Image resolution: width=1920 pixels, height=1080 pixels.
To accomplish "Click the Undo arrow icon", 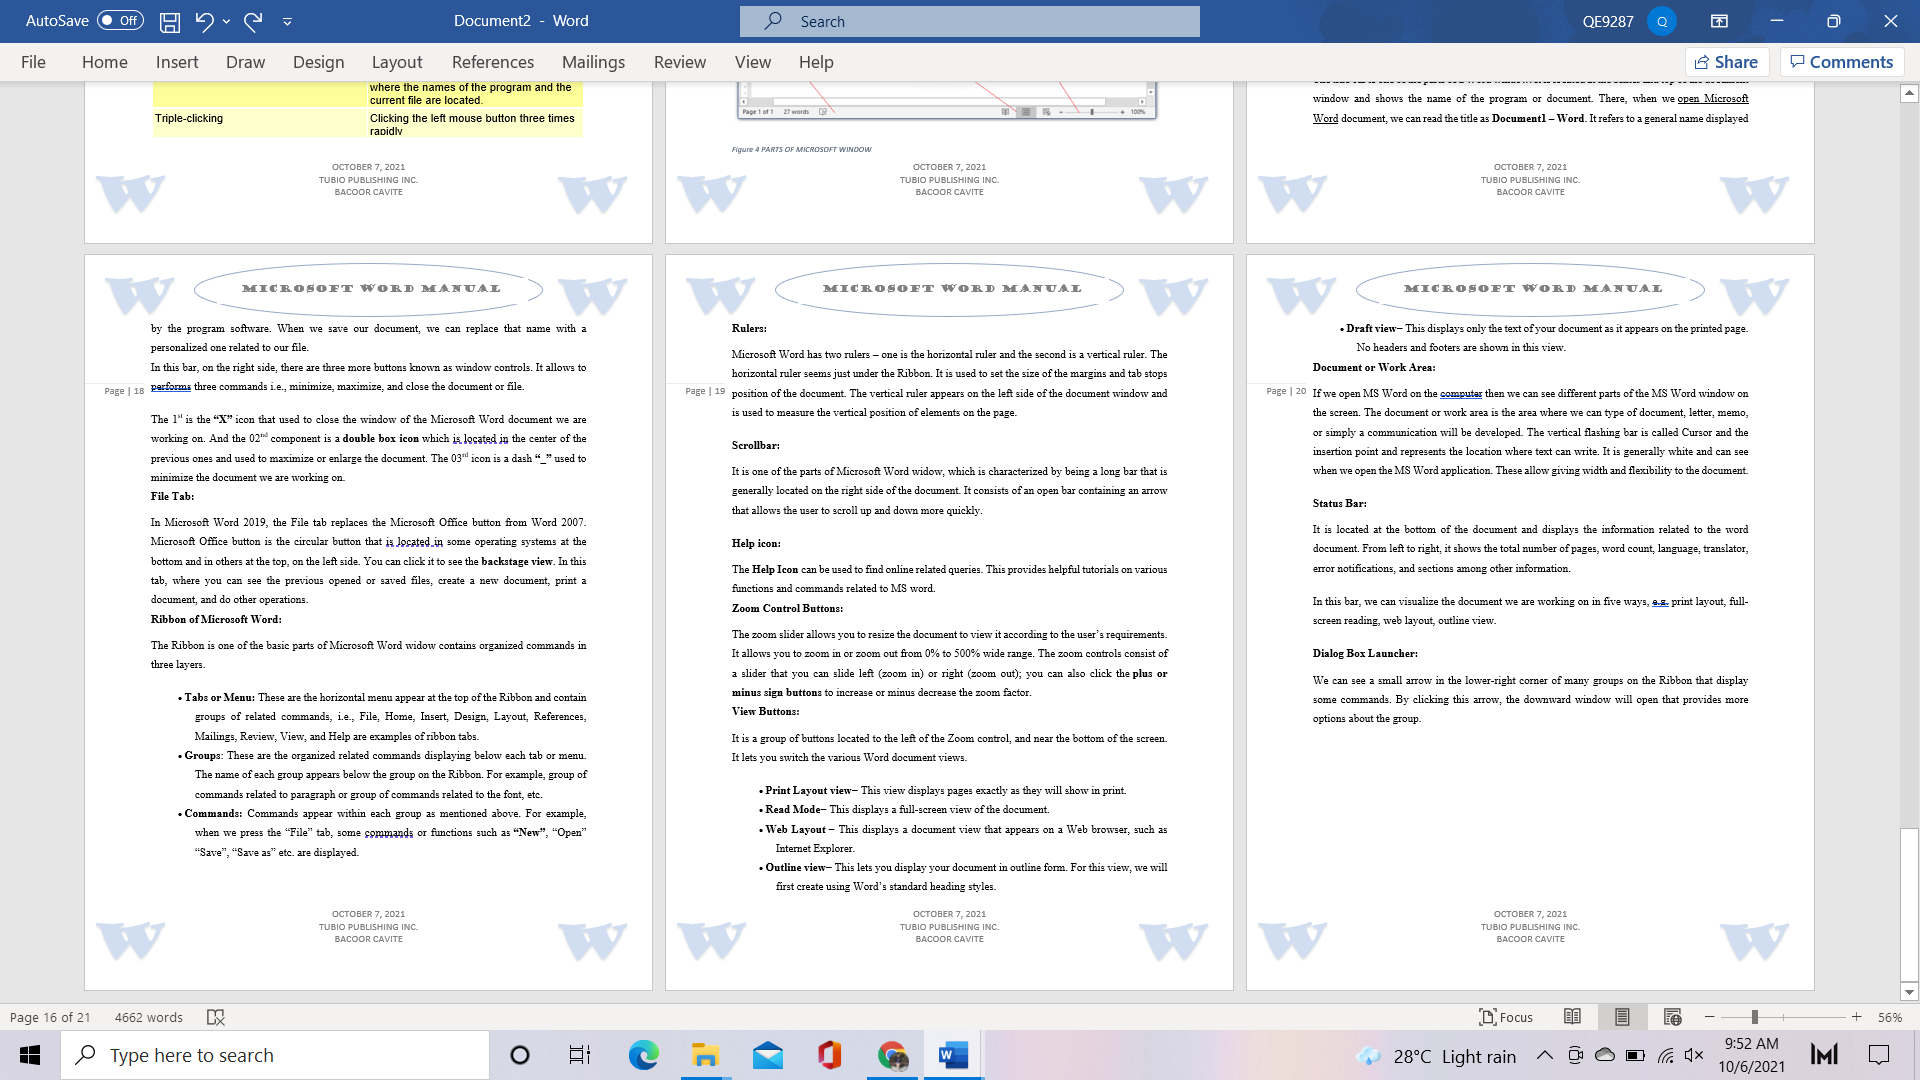I will coord(204,20).
